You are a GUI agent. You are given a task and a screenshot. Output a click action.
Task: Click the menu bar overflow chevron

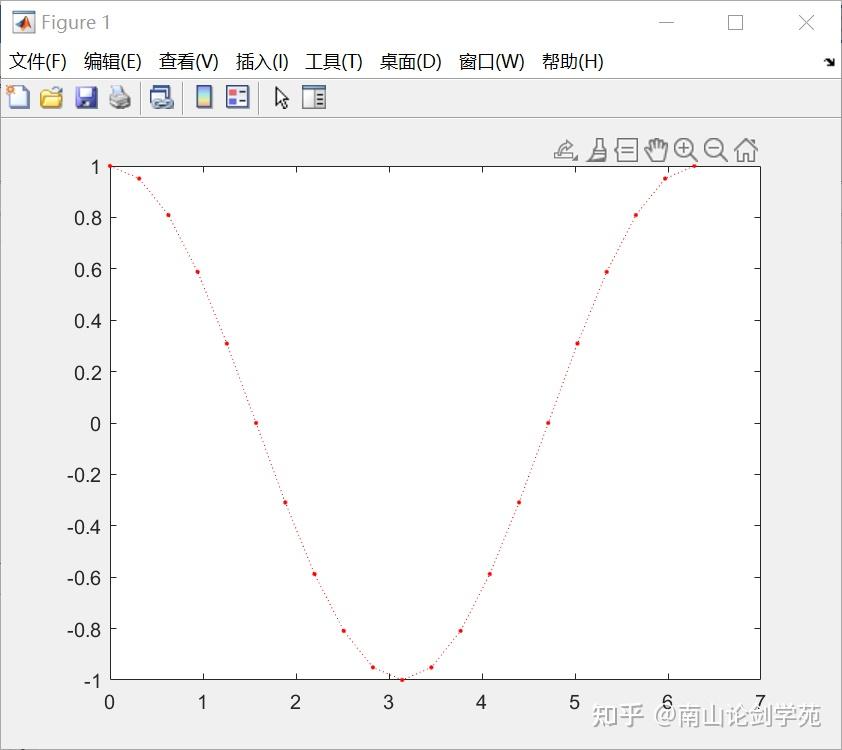click(830, 61)
